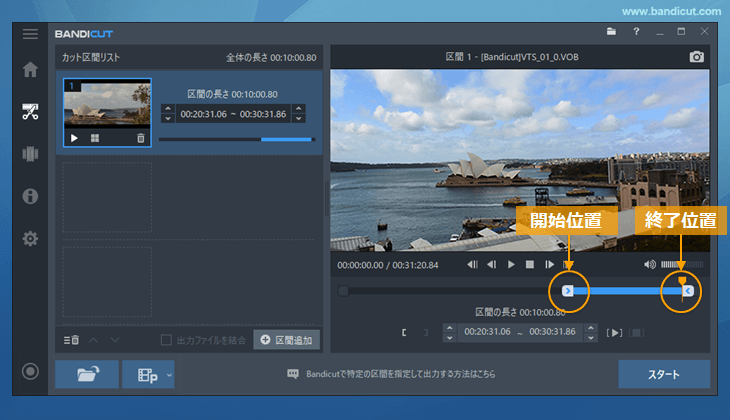Move the segment up in list
The height and width of the screenshot is (420, 730).
tap(93, 340)
